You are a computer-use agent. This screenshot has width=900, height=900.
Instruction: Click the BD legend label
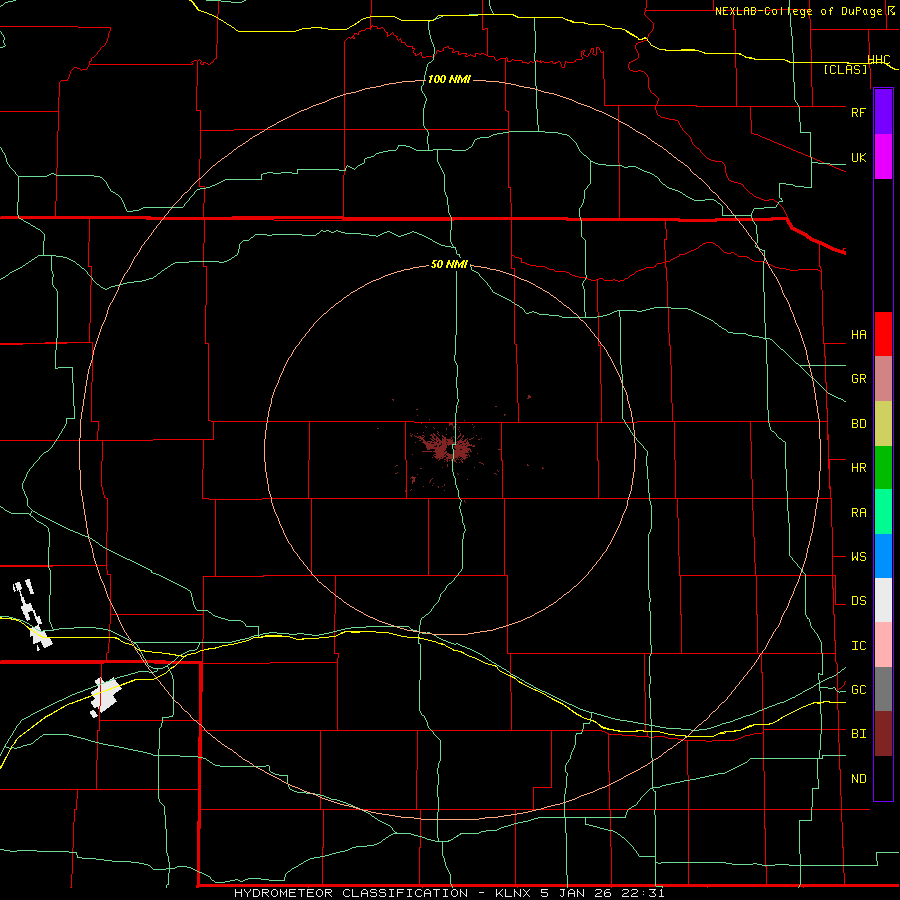(x=858, y=424)
